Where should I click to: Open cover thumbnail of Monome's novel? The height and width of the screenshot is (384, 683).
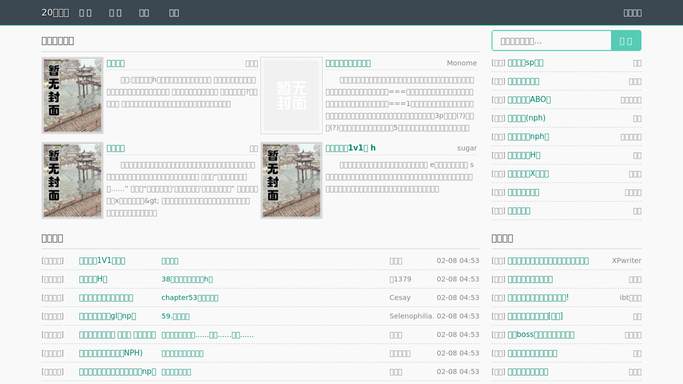coord(291,95)
